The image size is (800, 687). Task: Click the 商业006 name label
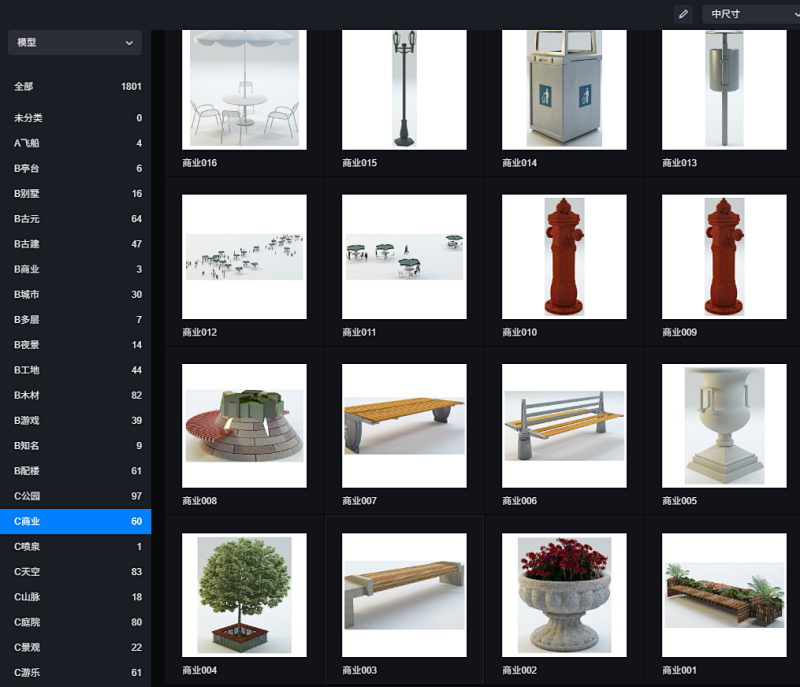pos(519,501)
